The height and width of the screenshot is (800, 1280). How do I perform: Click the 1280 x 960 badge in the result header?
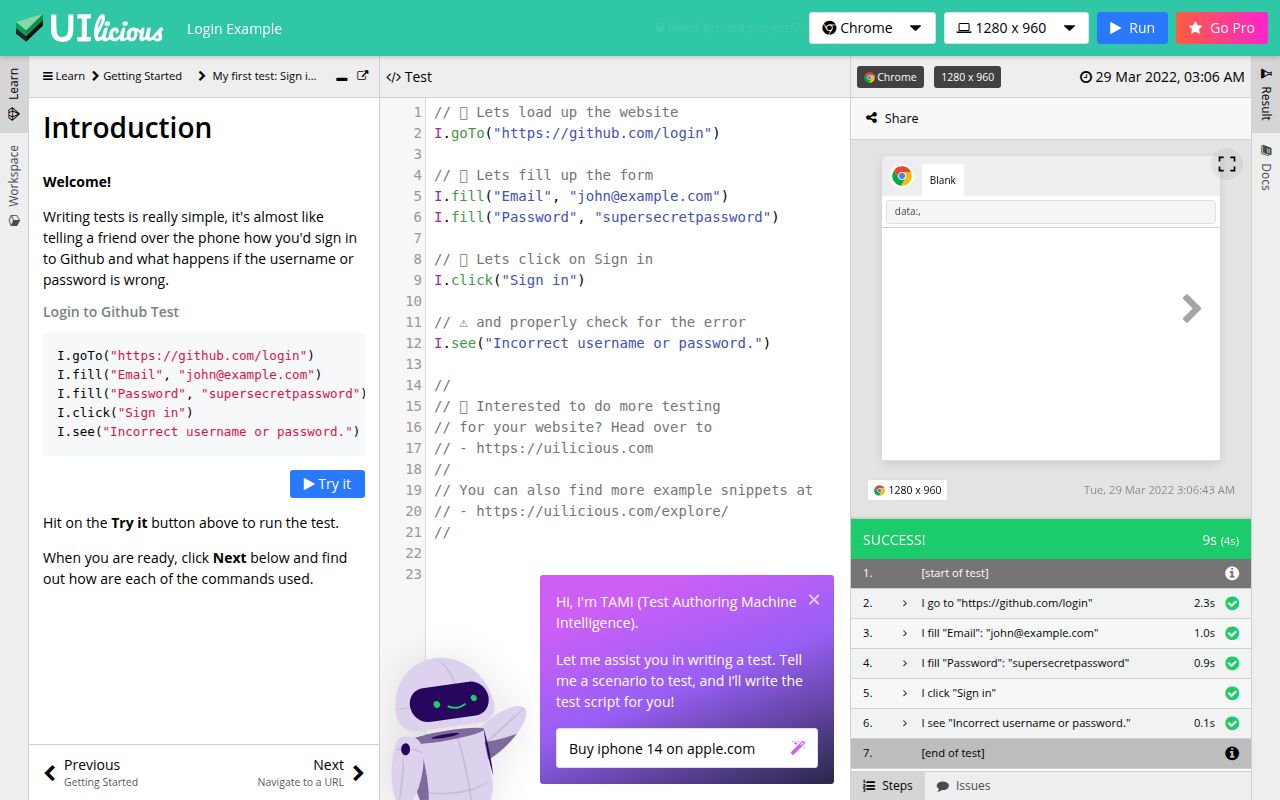tap(968, 77)
